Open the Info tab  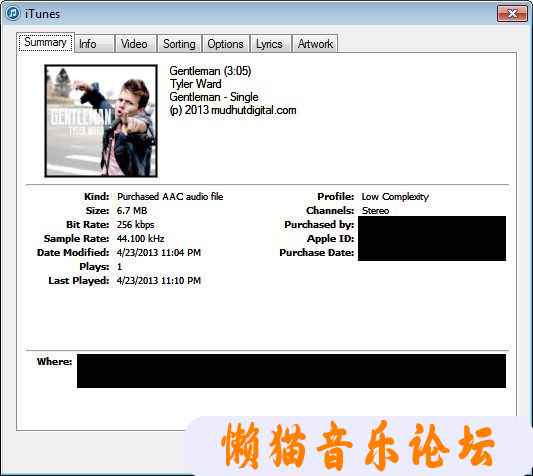tap(94, 44)
